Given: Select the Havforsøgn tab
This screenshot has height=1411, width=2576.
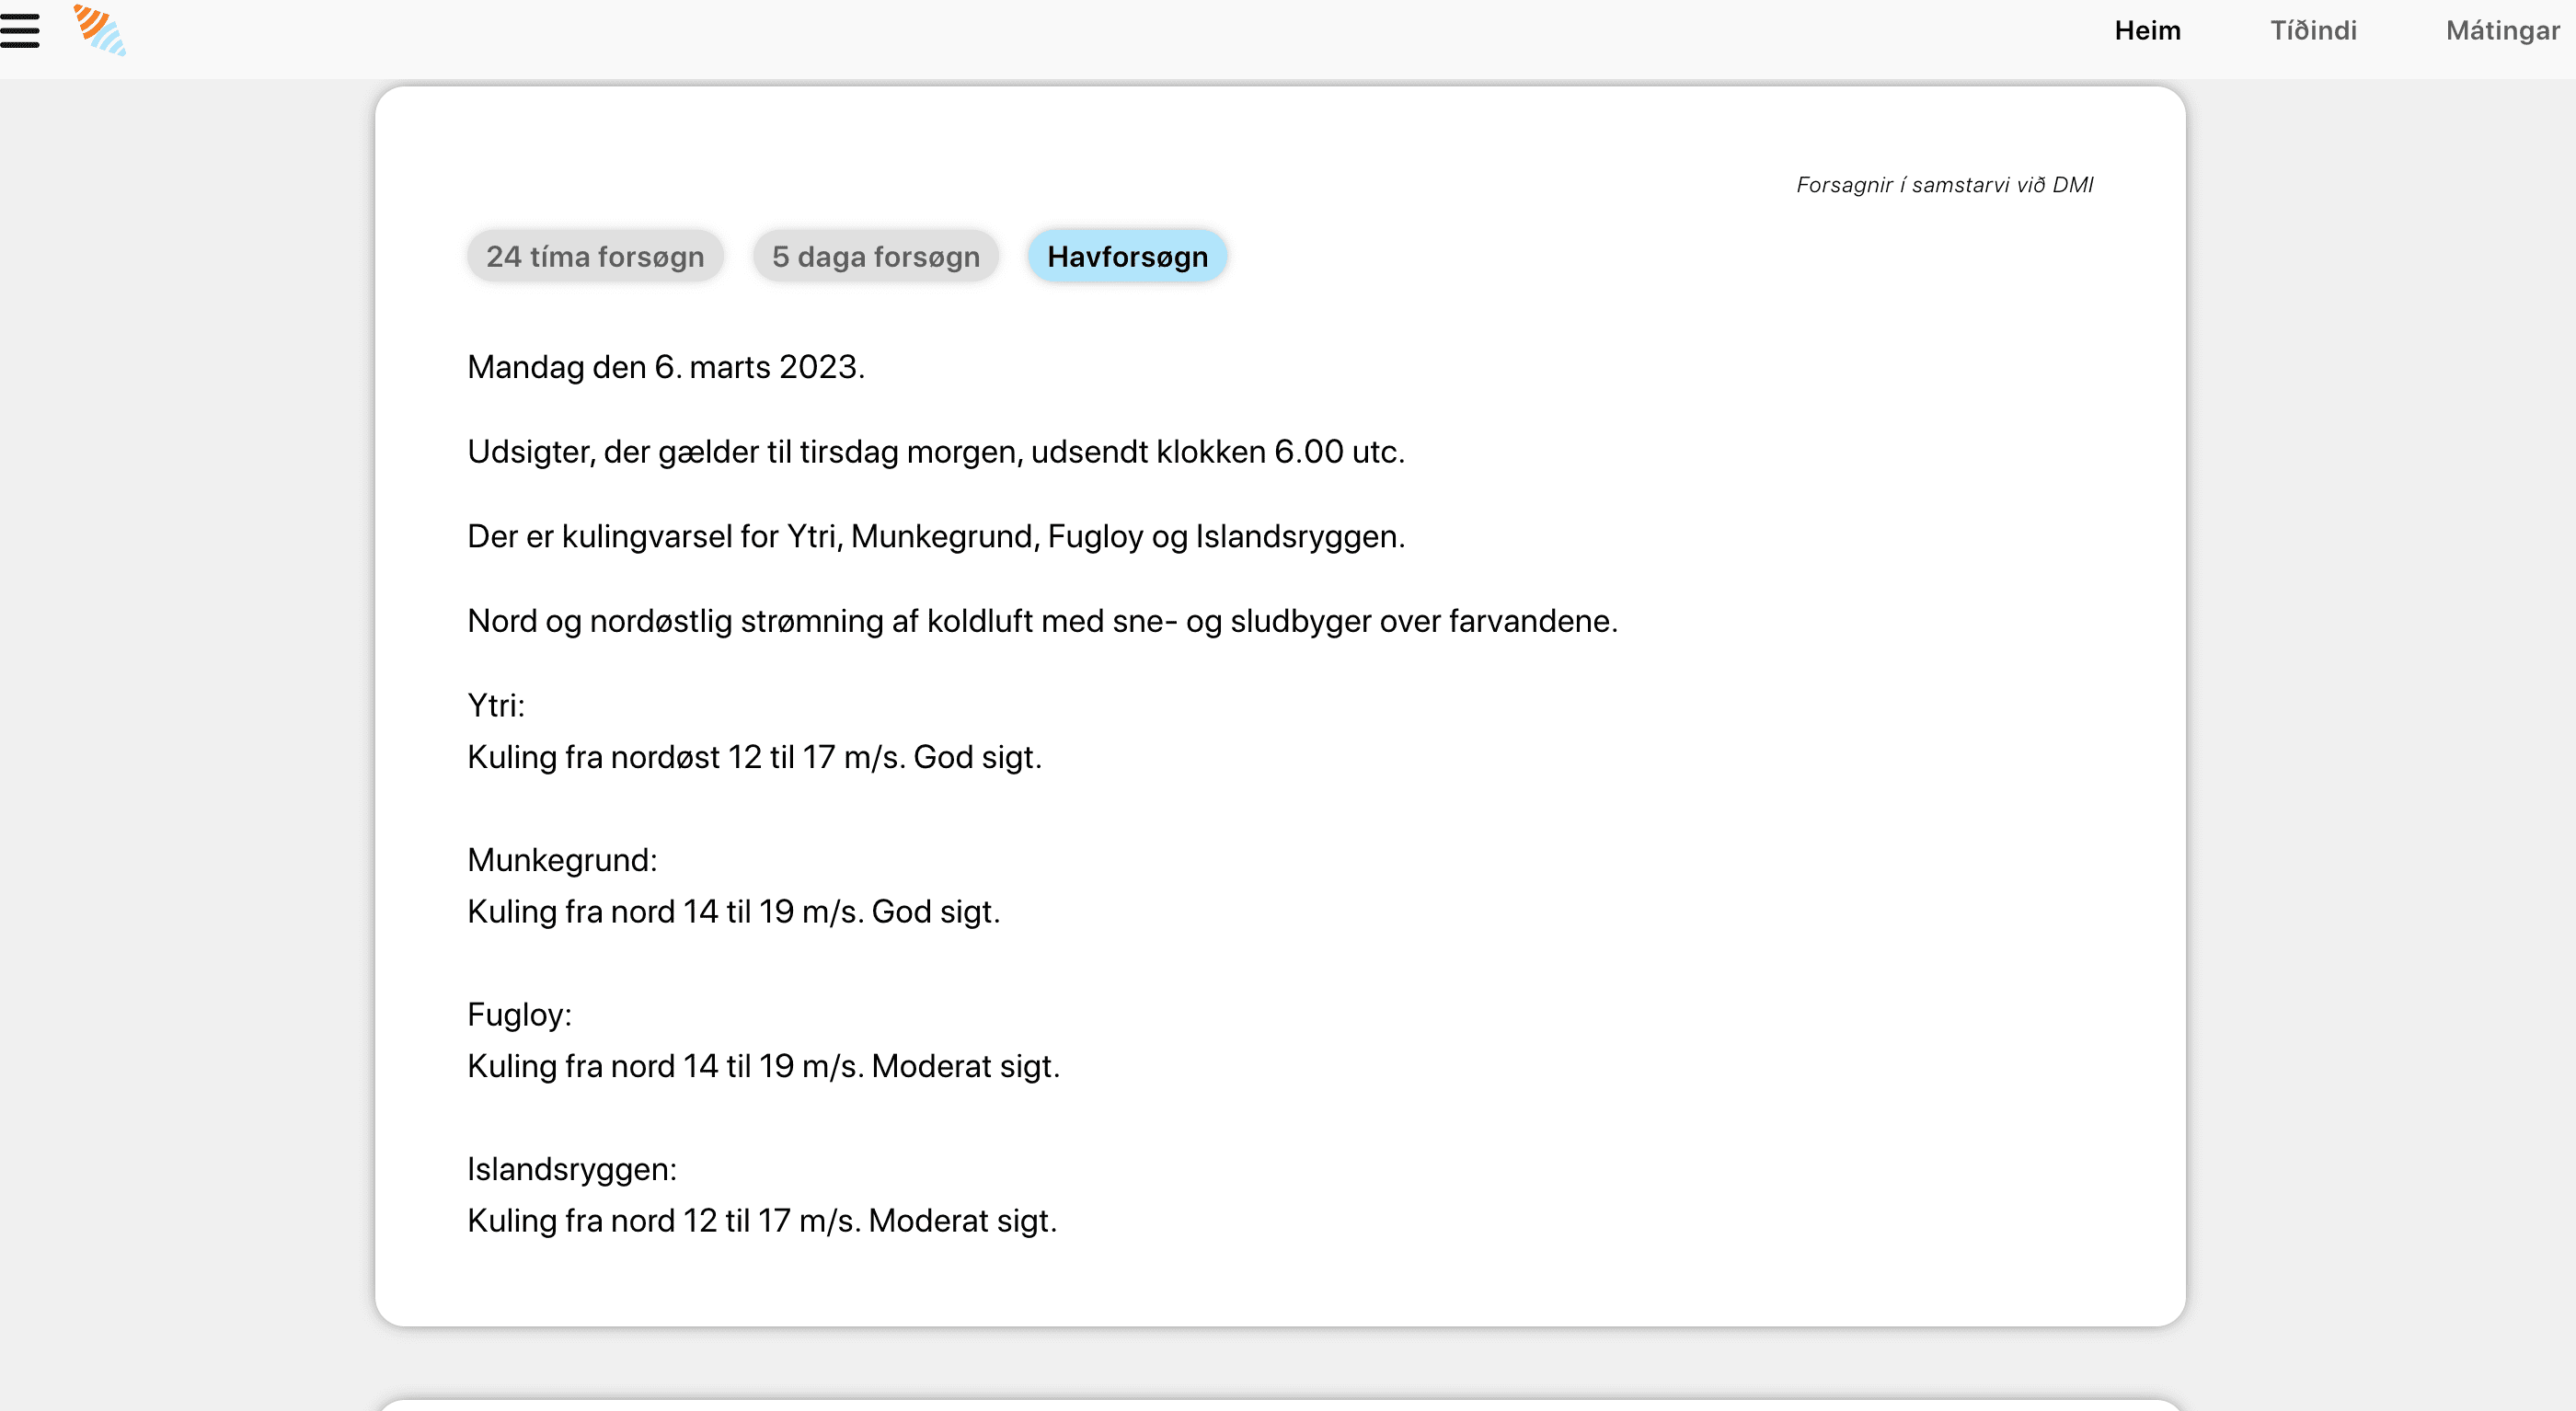Looking at the screenshot, I should [x=1127, y=257].
